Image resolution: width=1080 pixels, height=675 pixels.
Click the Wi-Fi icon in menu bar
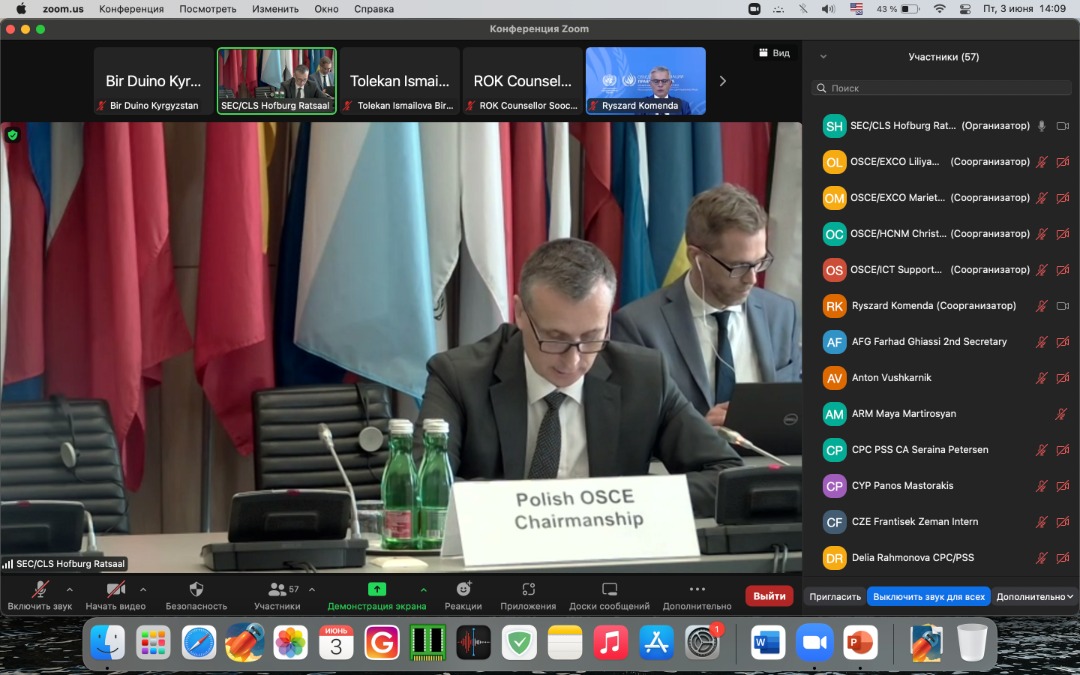(939, 9)
